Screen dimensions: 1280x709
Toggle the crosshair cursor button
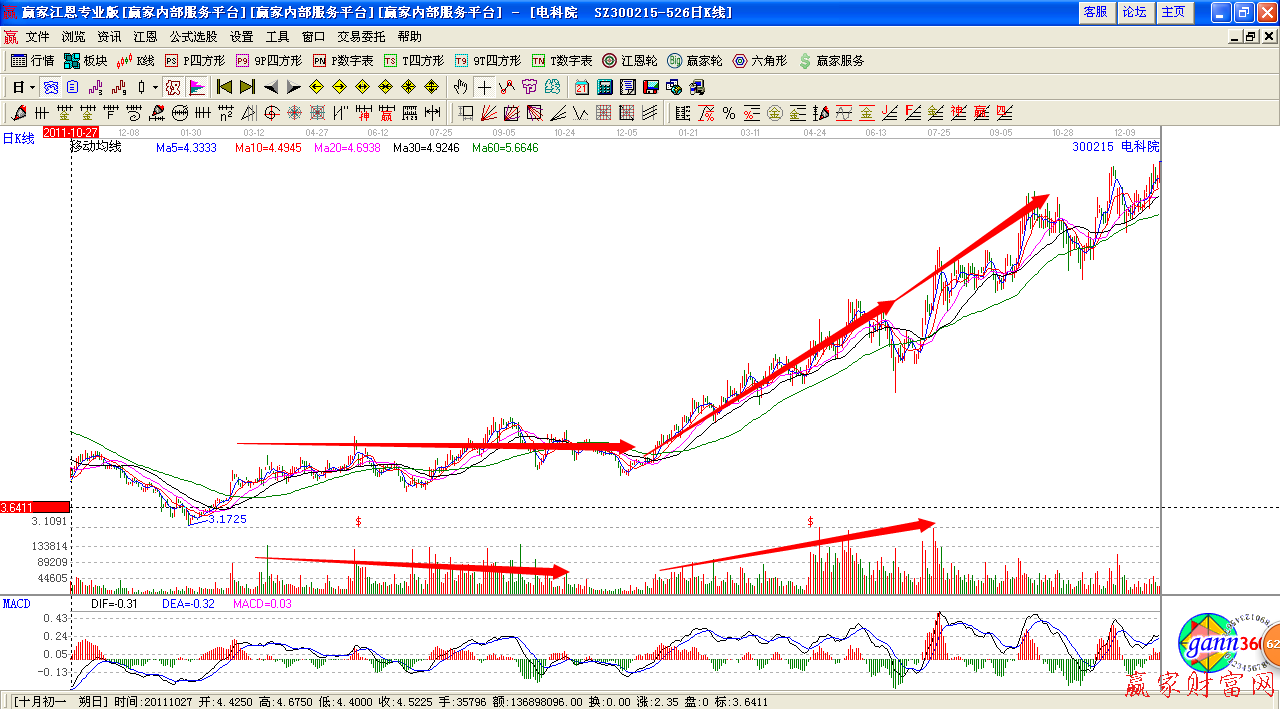484,87
